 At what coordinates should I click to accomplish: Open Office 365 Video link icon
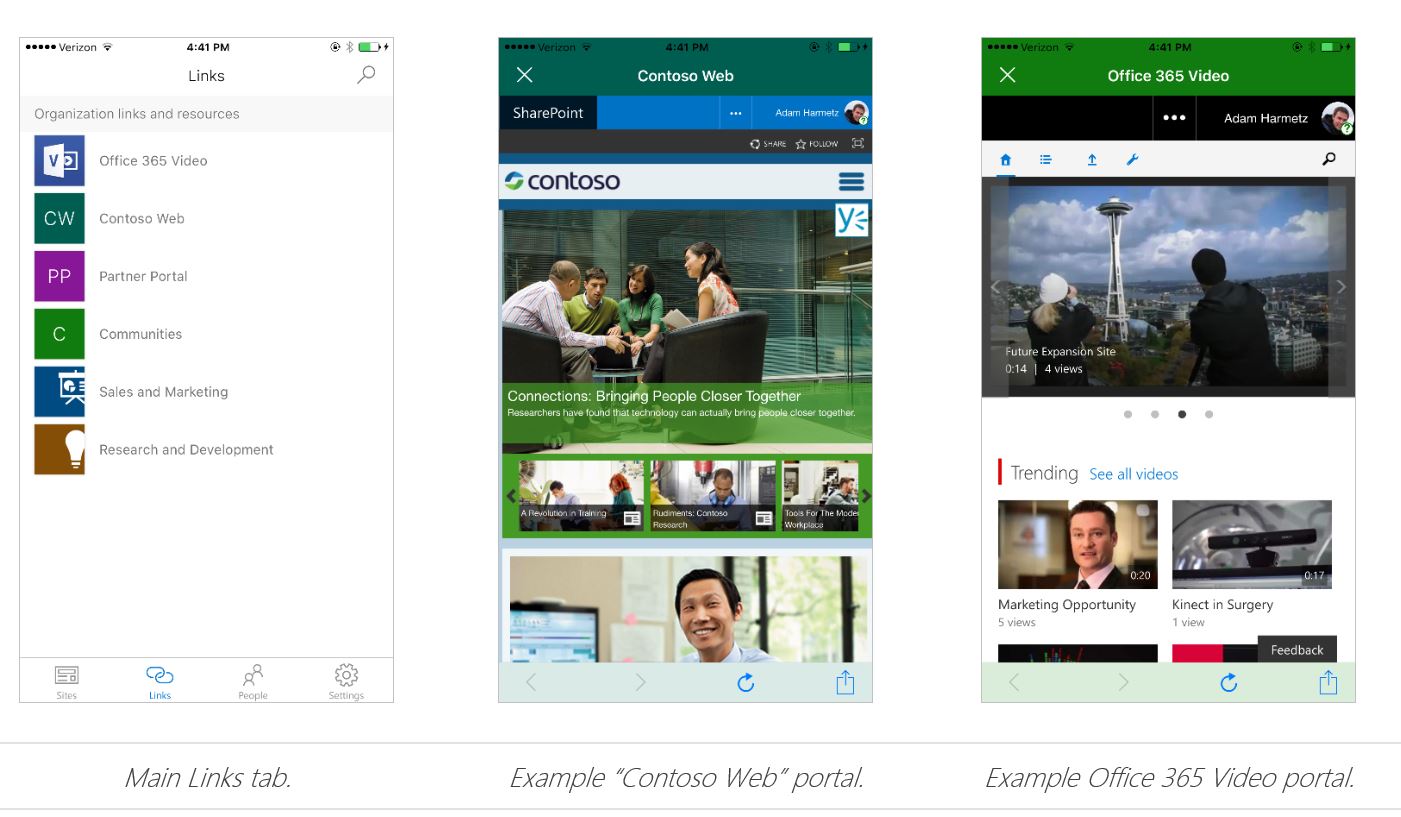(x=59, y=161)
